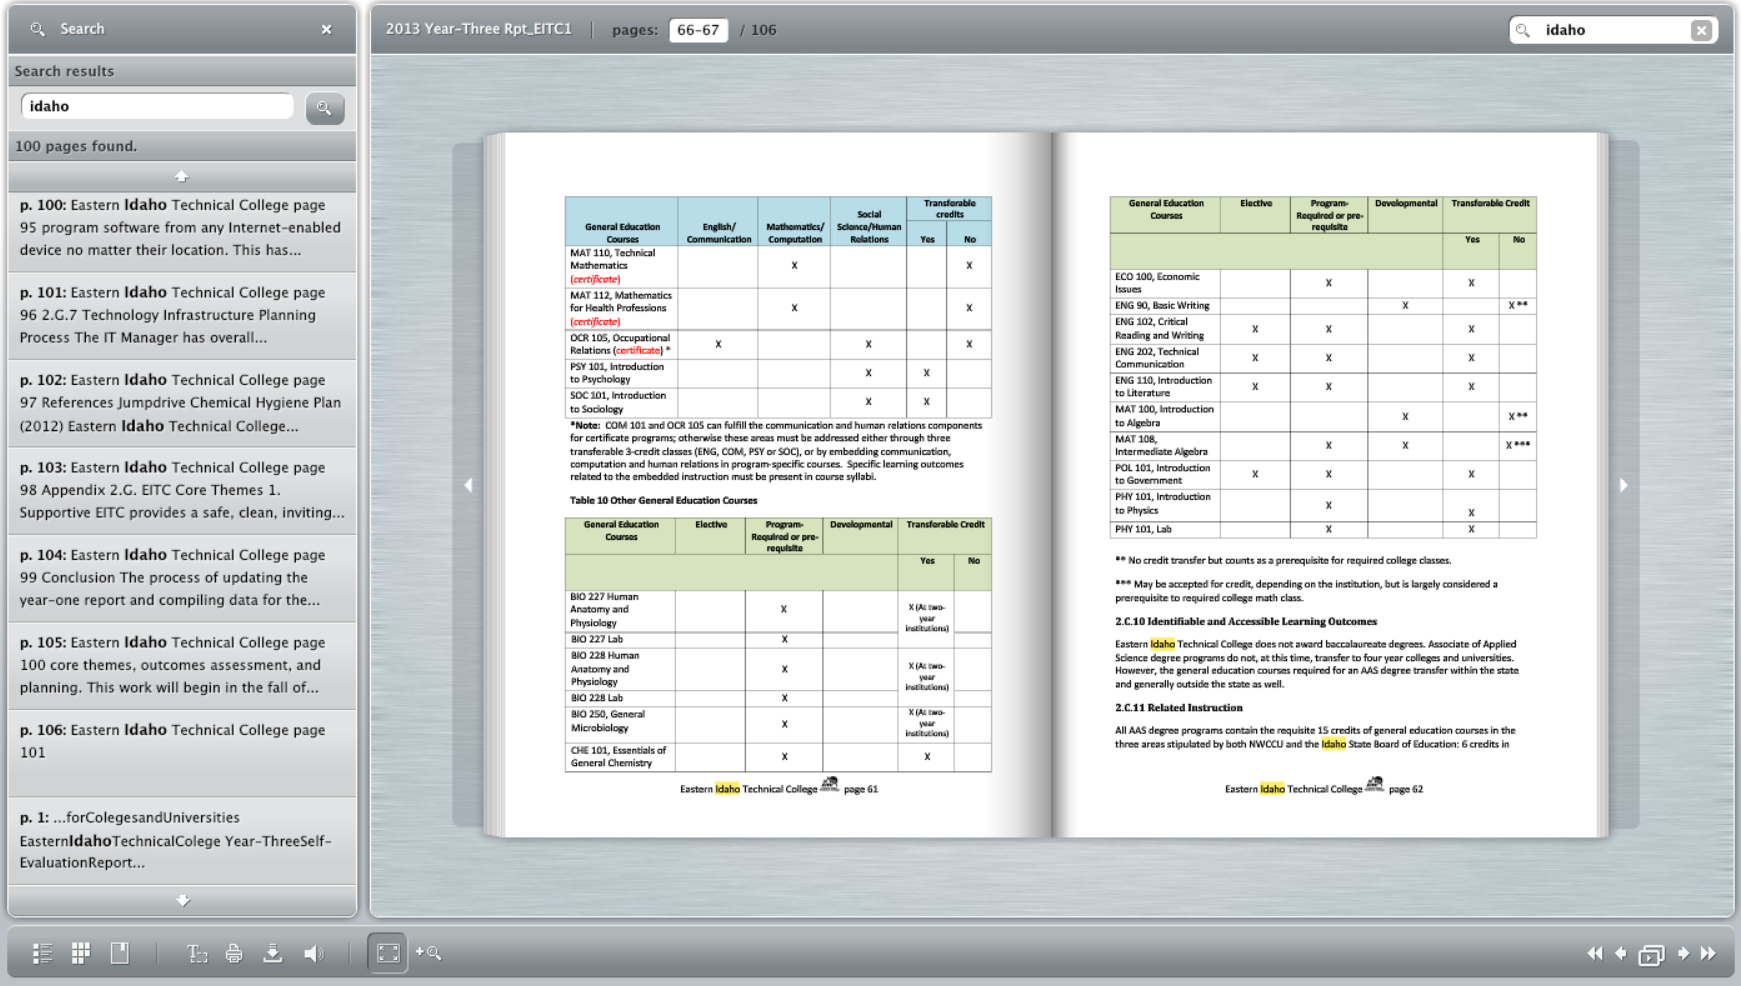The image size is (1741, 986).
Task: Open the zoom-in magnifier tool
Action: pos(427,953)
